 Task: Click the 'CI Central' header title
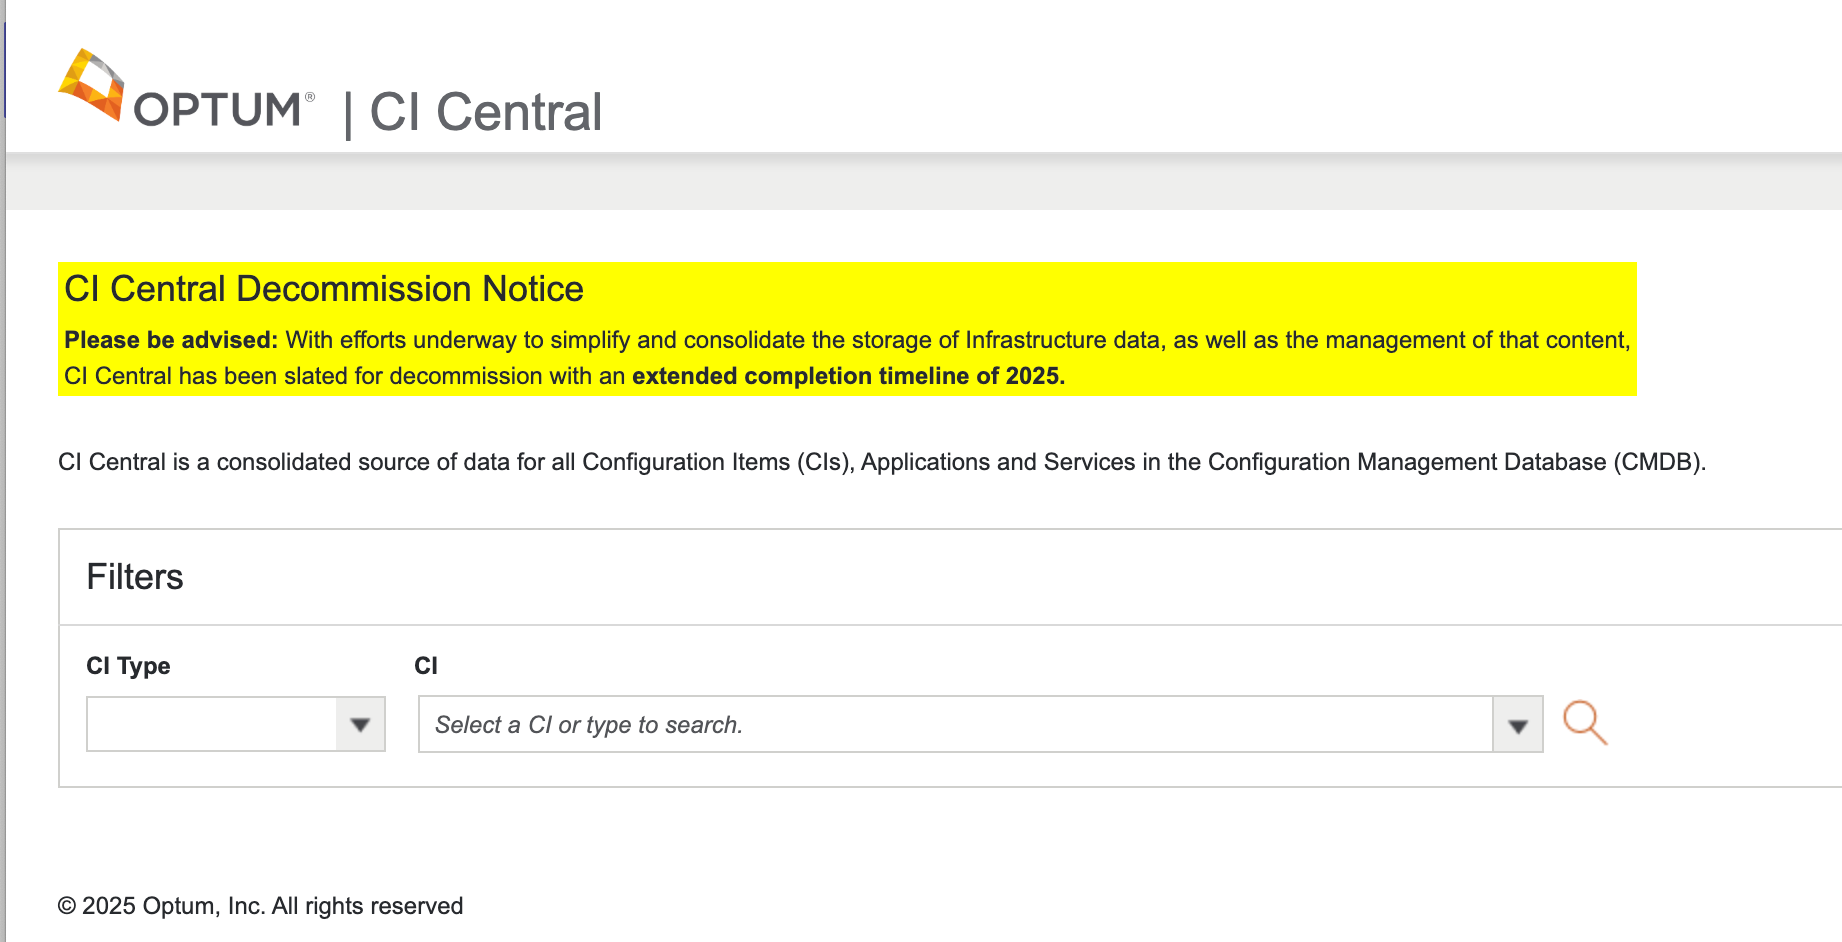pos(486,111)
